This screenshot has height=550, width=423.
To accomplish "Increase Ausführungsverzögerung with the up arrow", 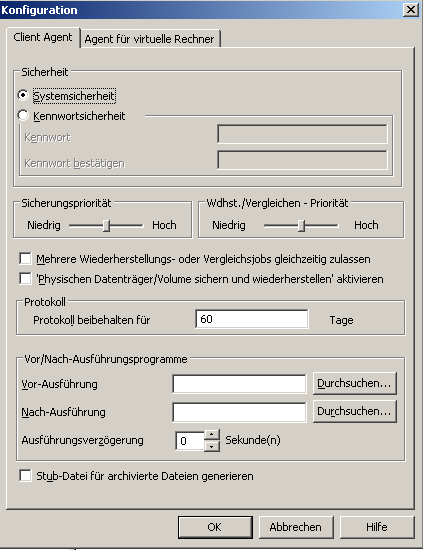I will coord(212,435).
